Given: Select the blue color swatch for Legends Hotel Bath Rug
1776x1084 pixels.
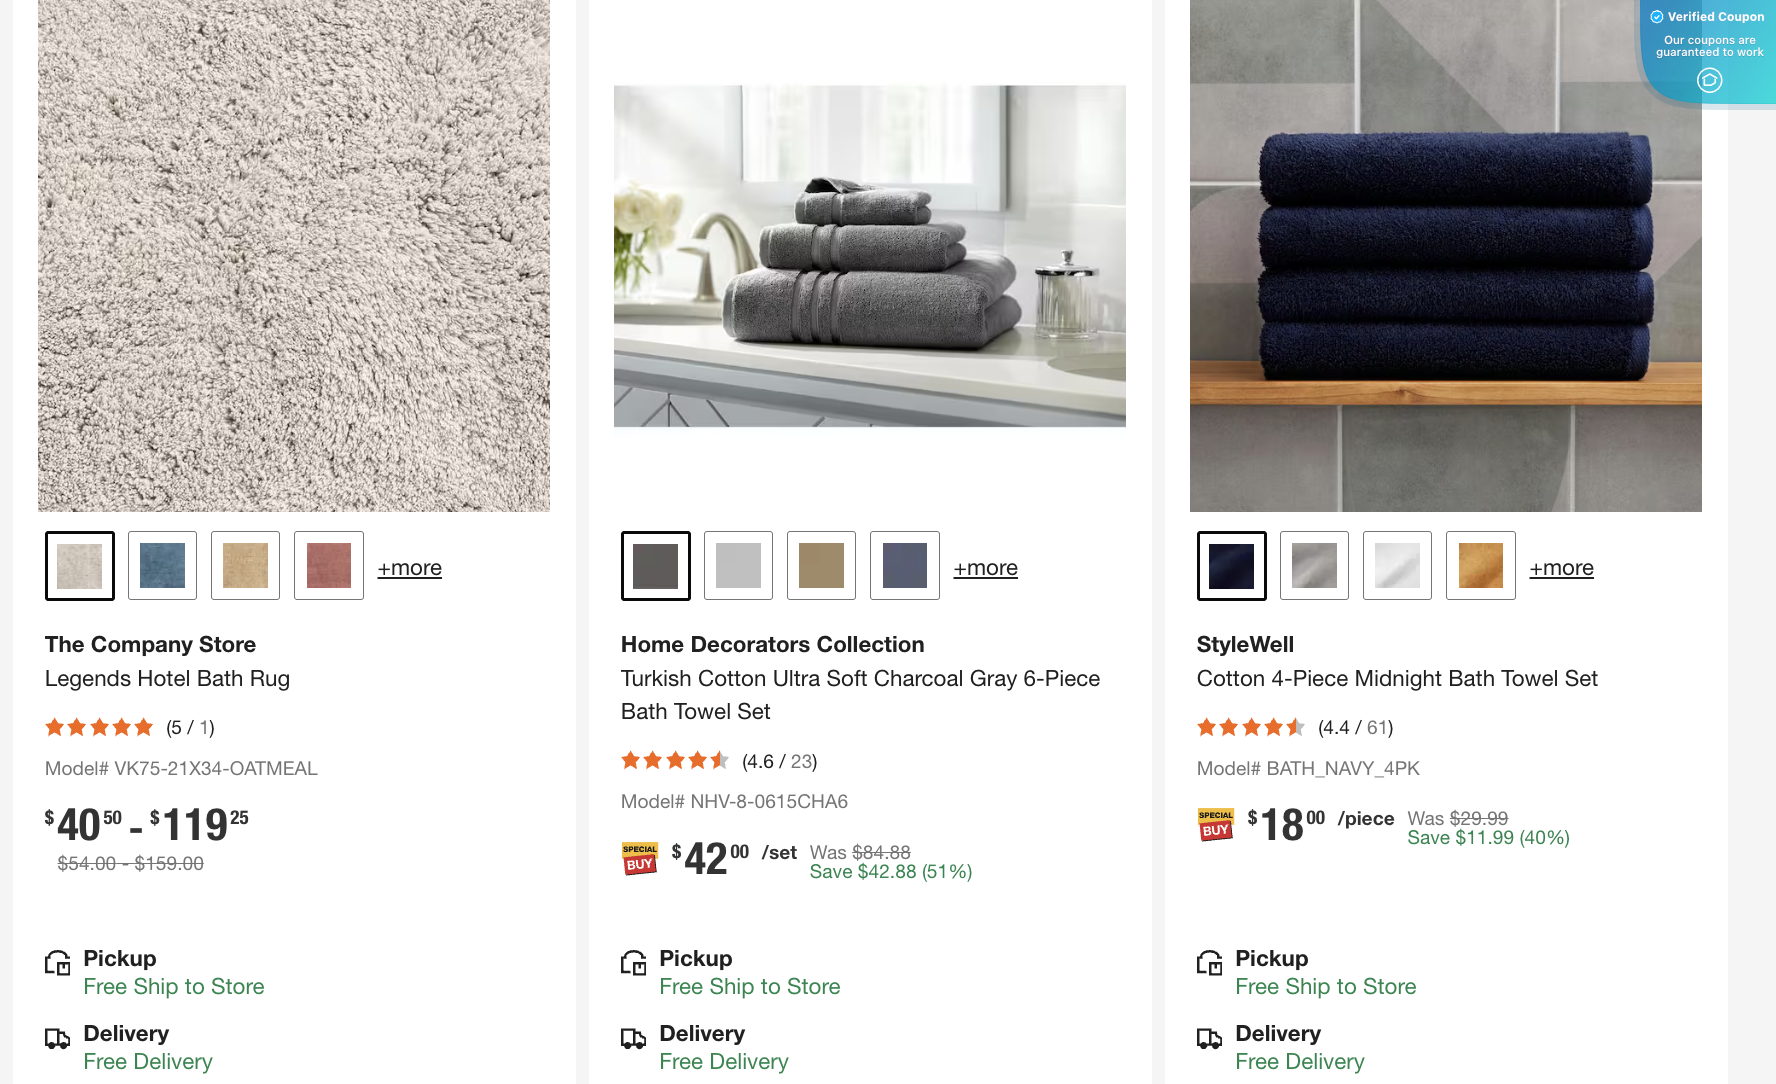Looking at the screenshot, I should (x=162, y=565).
